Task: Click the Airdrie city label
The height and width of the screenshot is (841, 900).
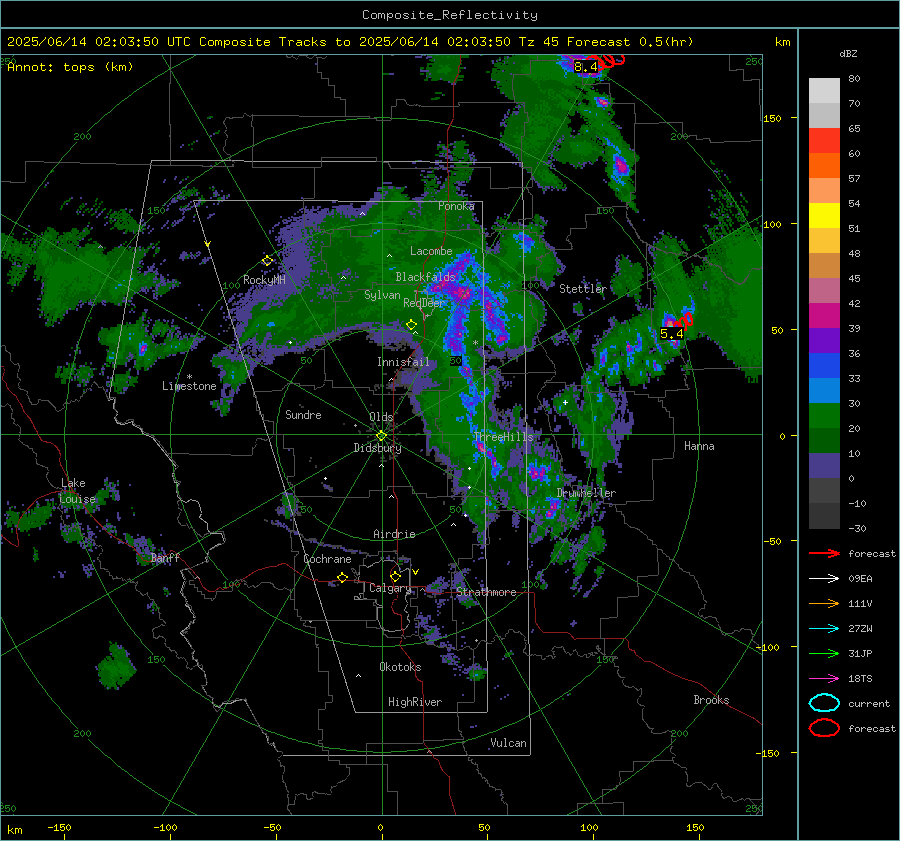Action: click(x=394, y=534)
